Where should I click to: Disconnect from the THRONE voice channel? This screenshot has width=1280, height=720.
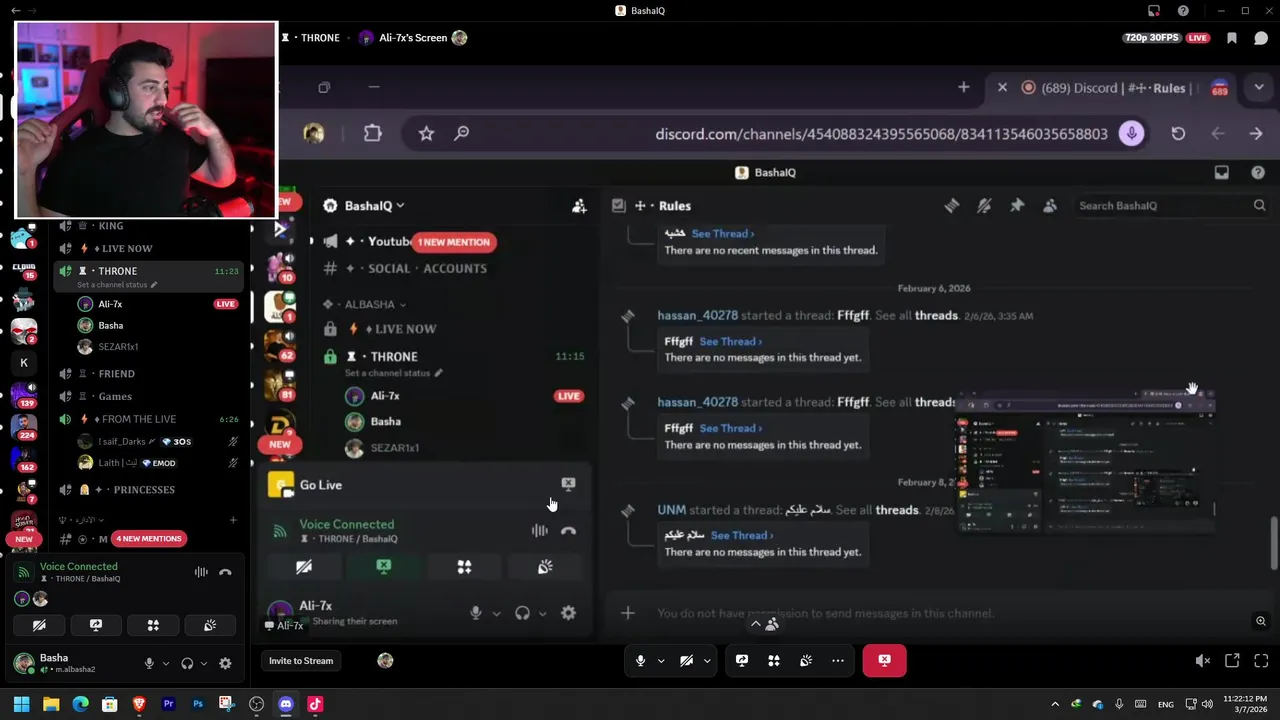point(225,572)
